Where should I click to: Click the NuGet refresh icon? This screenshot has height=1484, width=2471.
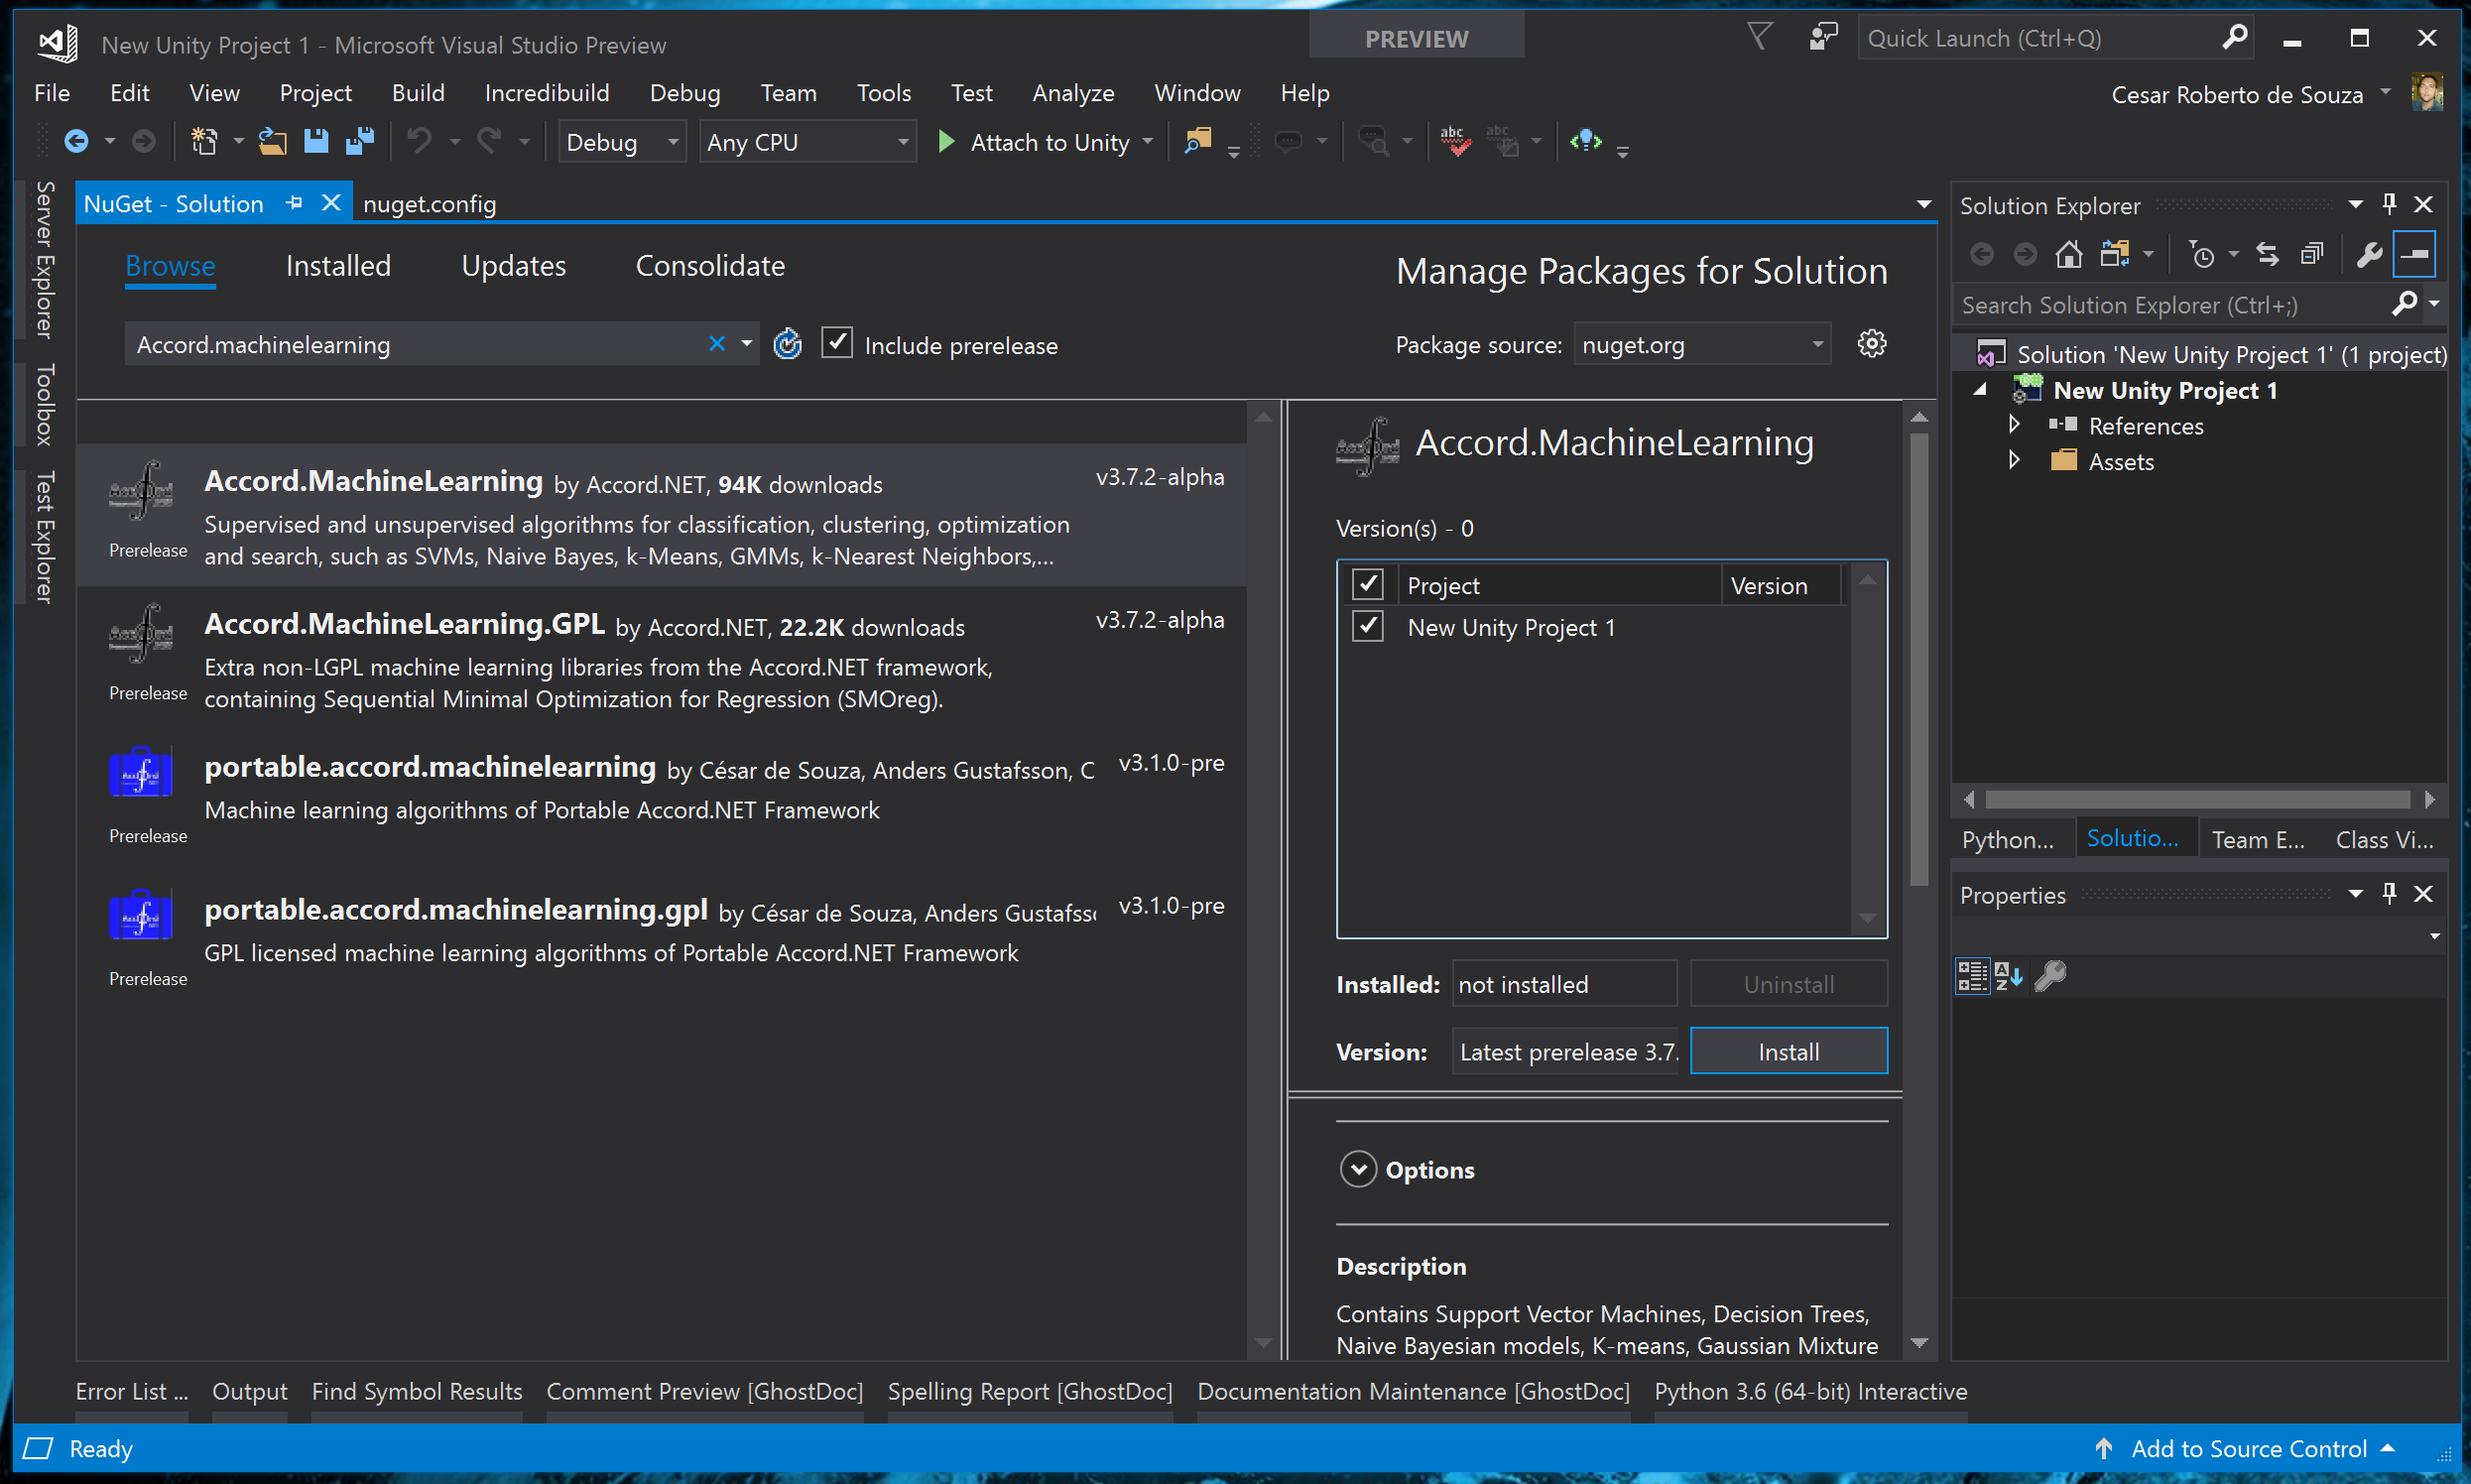[x=788, y=344]
